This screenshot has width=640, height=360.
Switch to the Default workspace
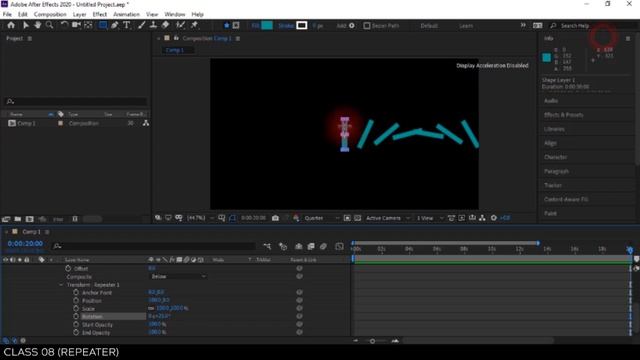coord(429,26)
